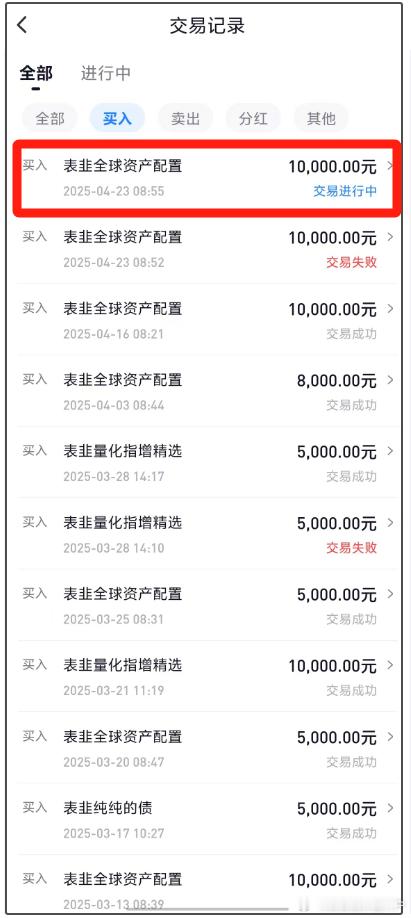Filter records by 卖出
The width and height of the screenshot is (411, 918).
[186, 119]
